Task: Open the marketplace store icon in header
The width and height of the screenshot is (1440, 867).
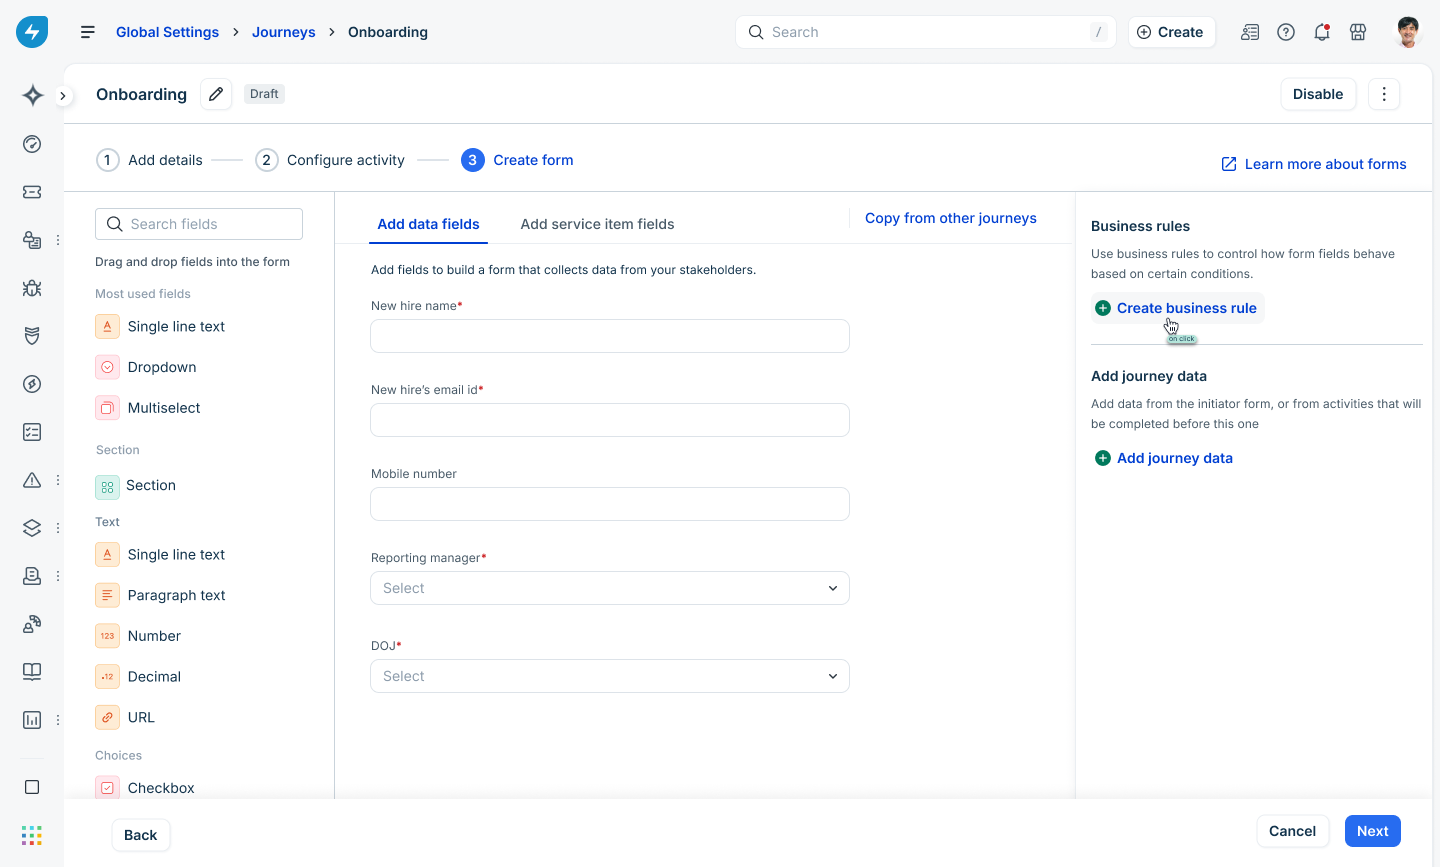Action: pos(1358,32)
